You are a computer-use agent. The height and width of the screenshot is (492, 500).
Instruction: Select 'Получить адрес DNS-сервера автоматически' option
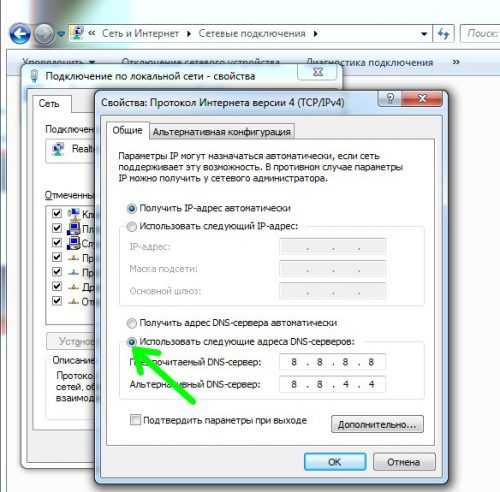pyautogui.click(x=132, y=323)
